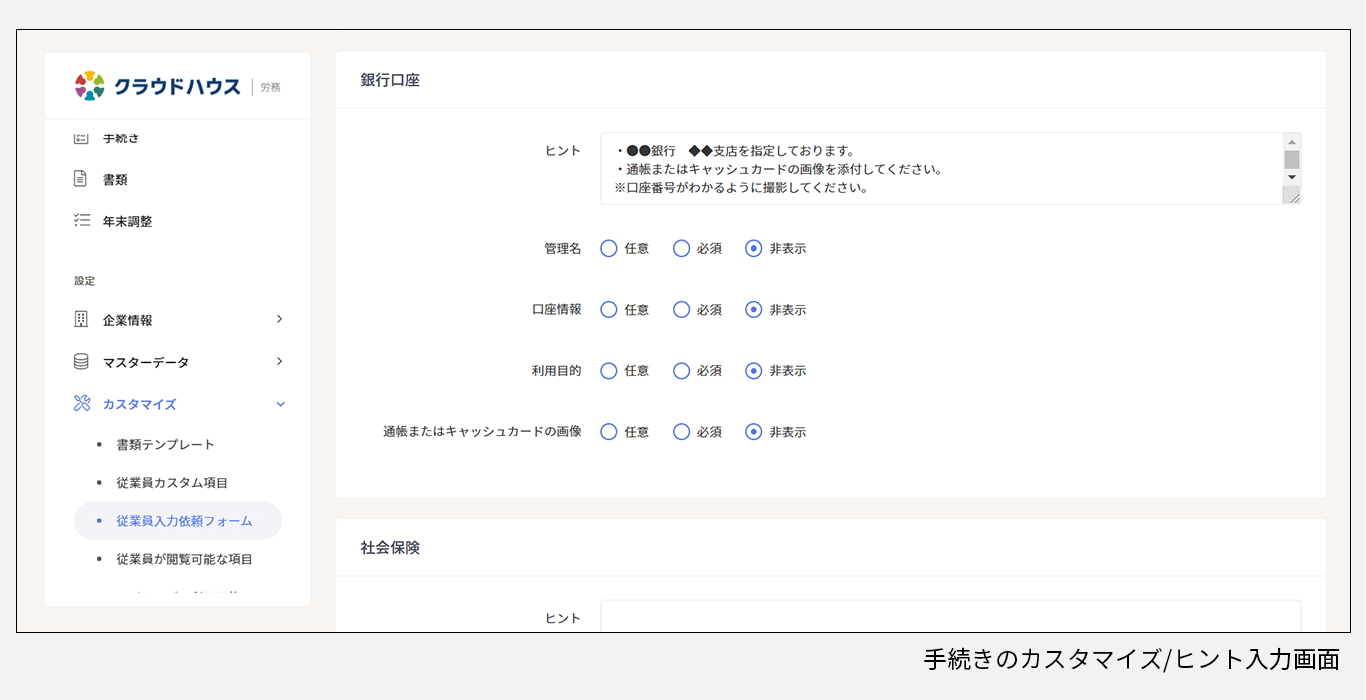
Task: Set 通帳またはキャッシュカードの画像 to 必須
Action: [681, 432]
